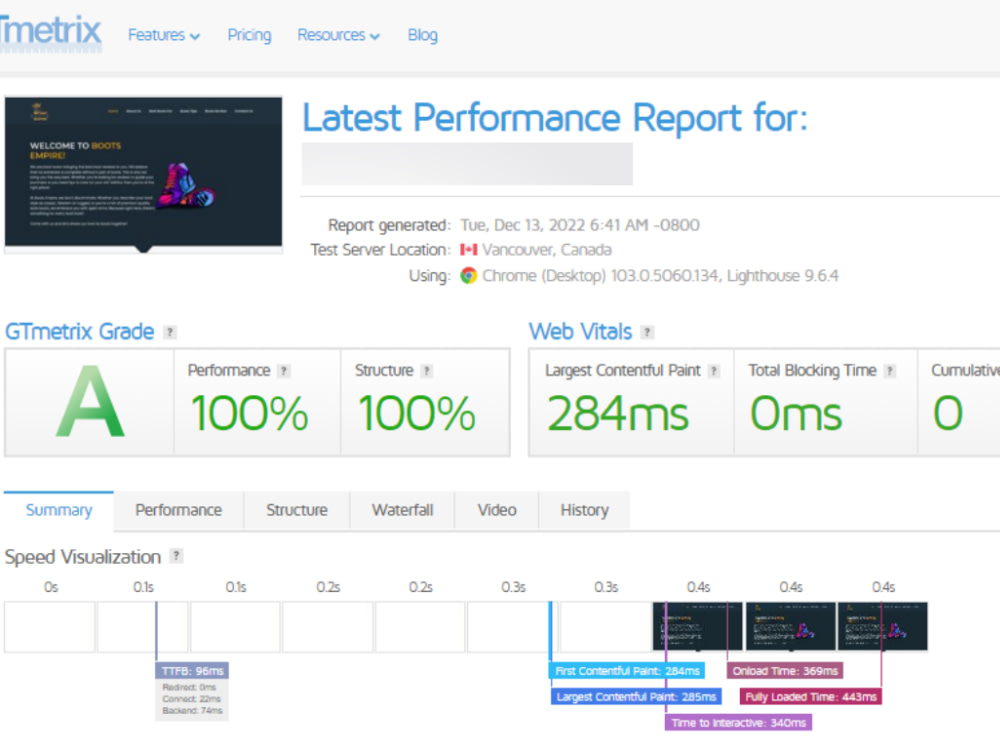Open the Blog link

click(x=422, y=35)
